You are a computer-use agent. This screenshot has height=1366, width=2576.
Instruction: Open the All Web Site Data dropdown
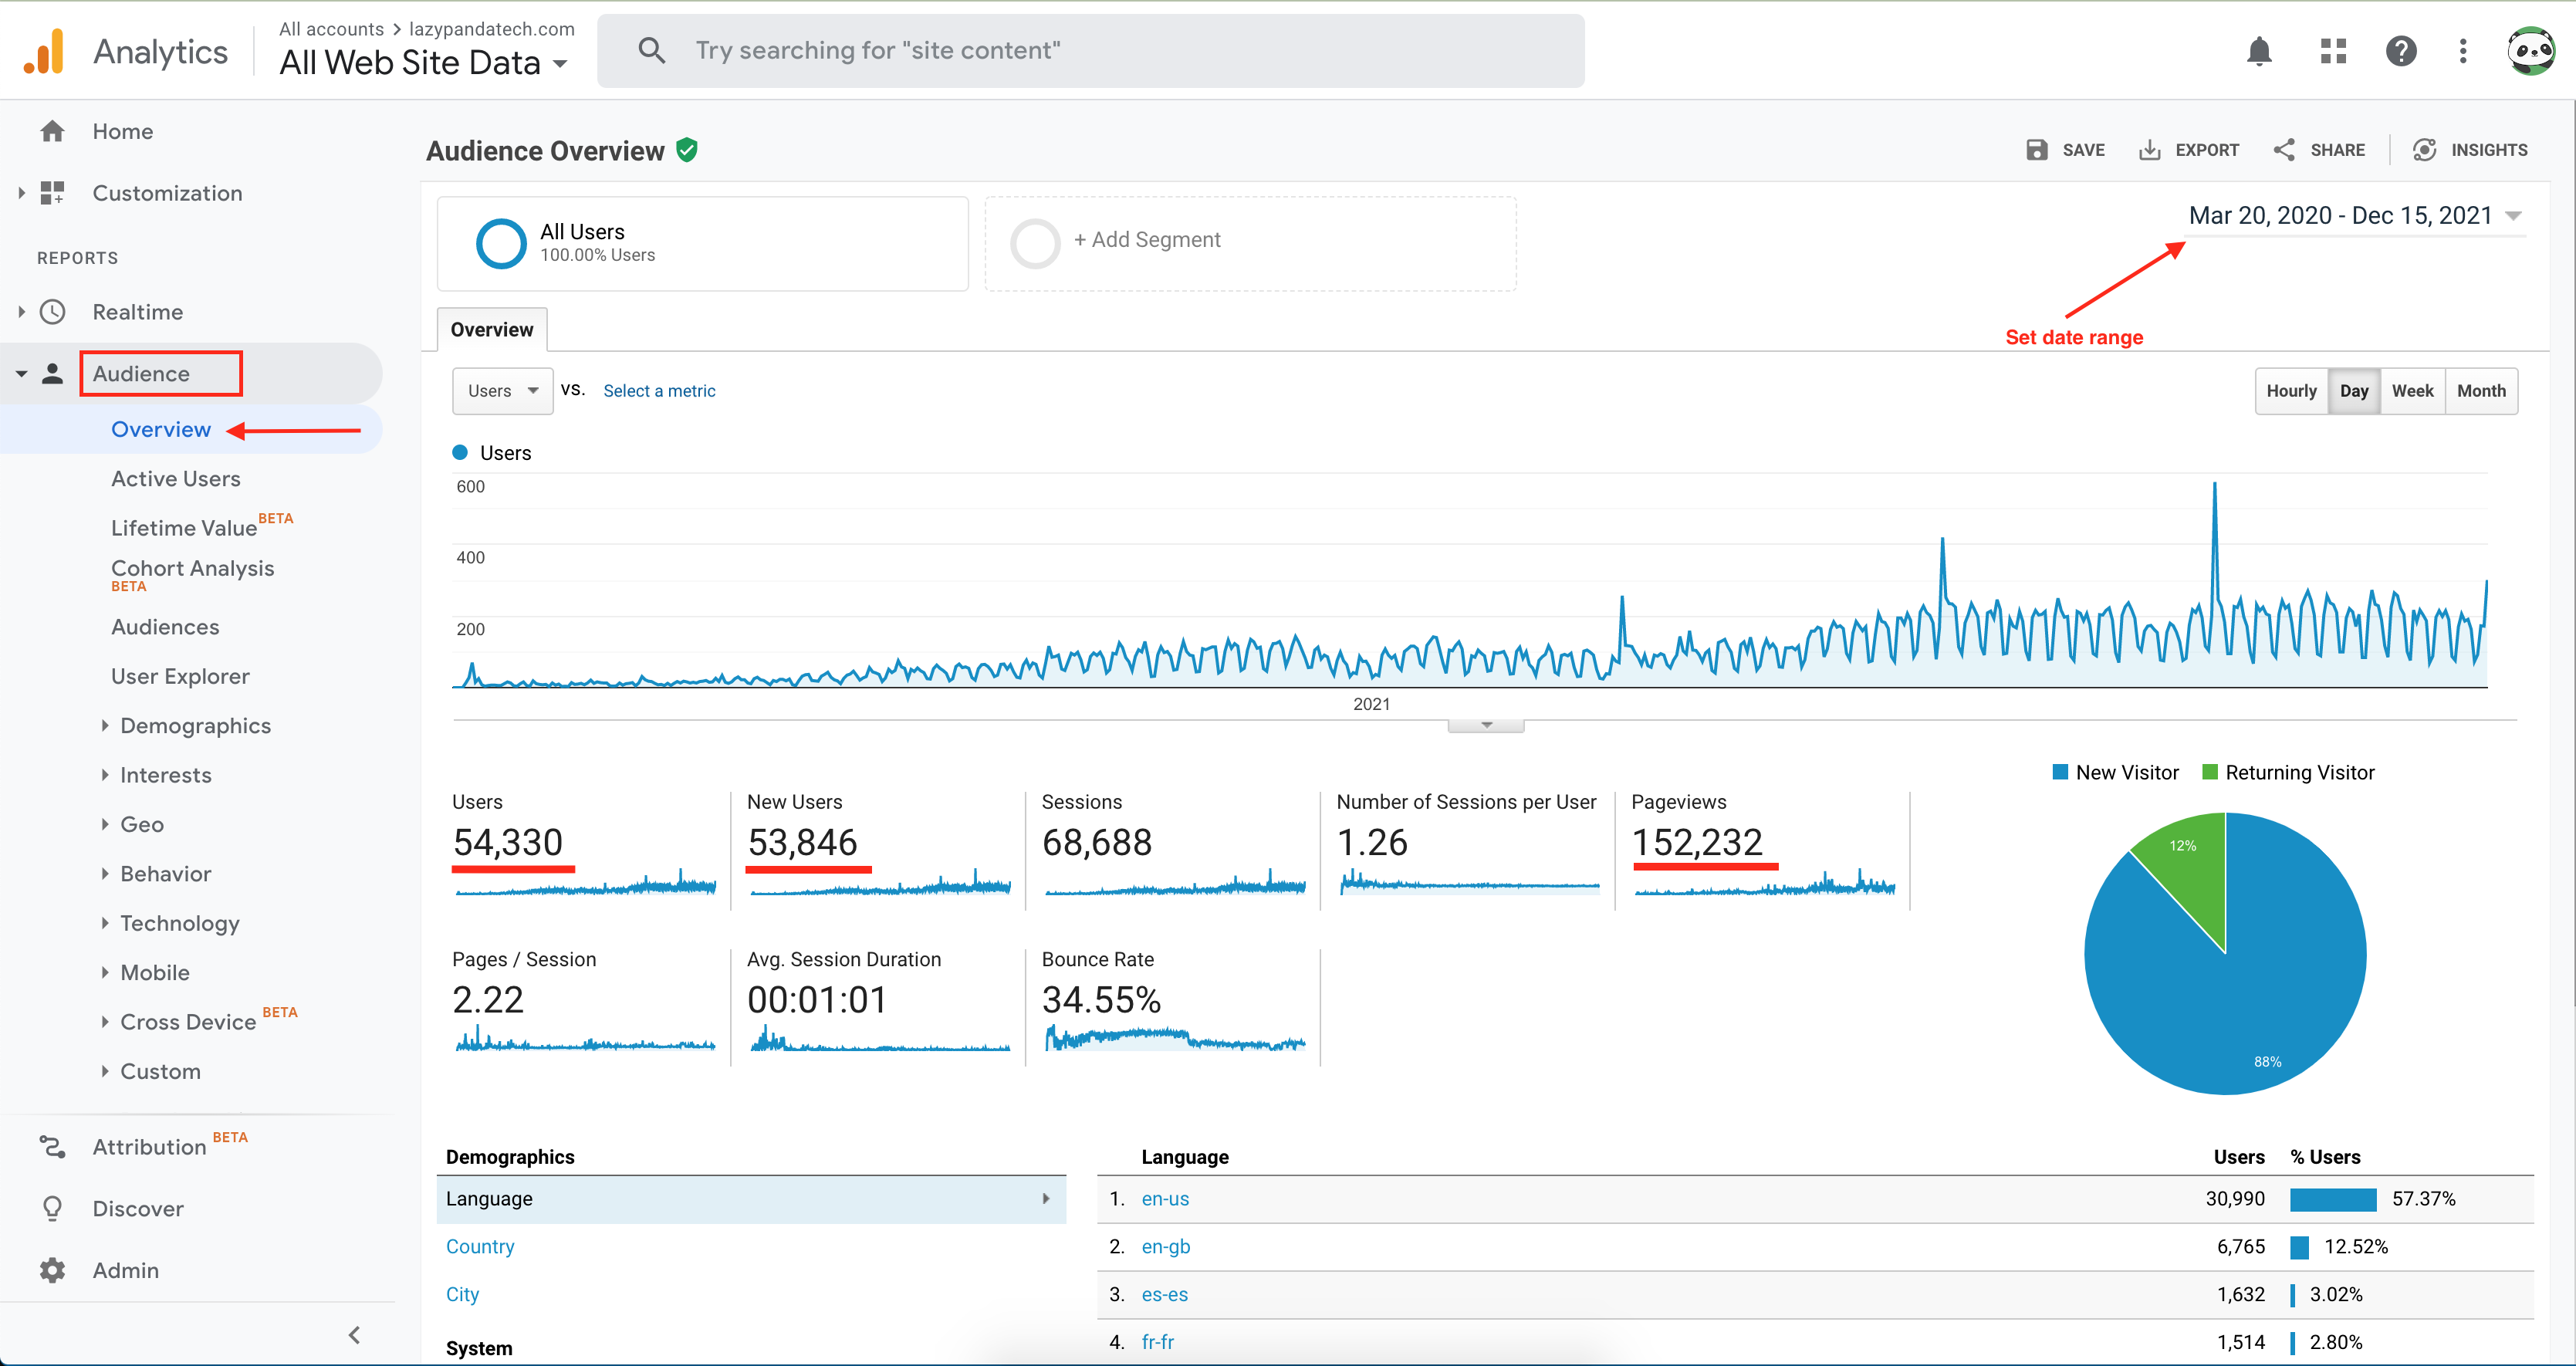pos(424,63)
